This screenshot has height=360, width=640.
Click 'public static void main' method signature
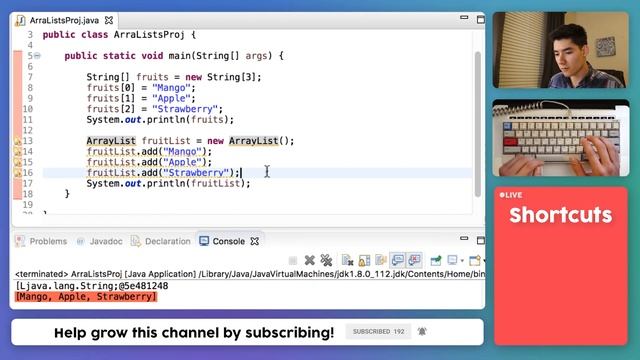pos(173,56)
